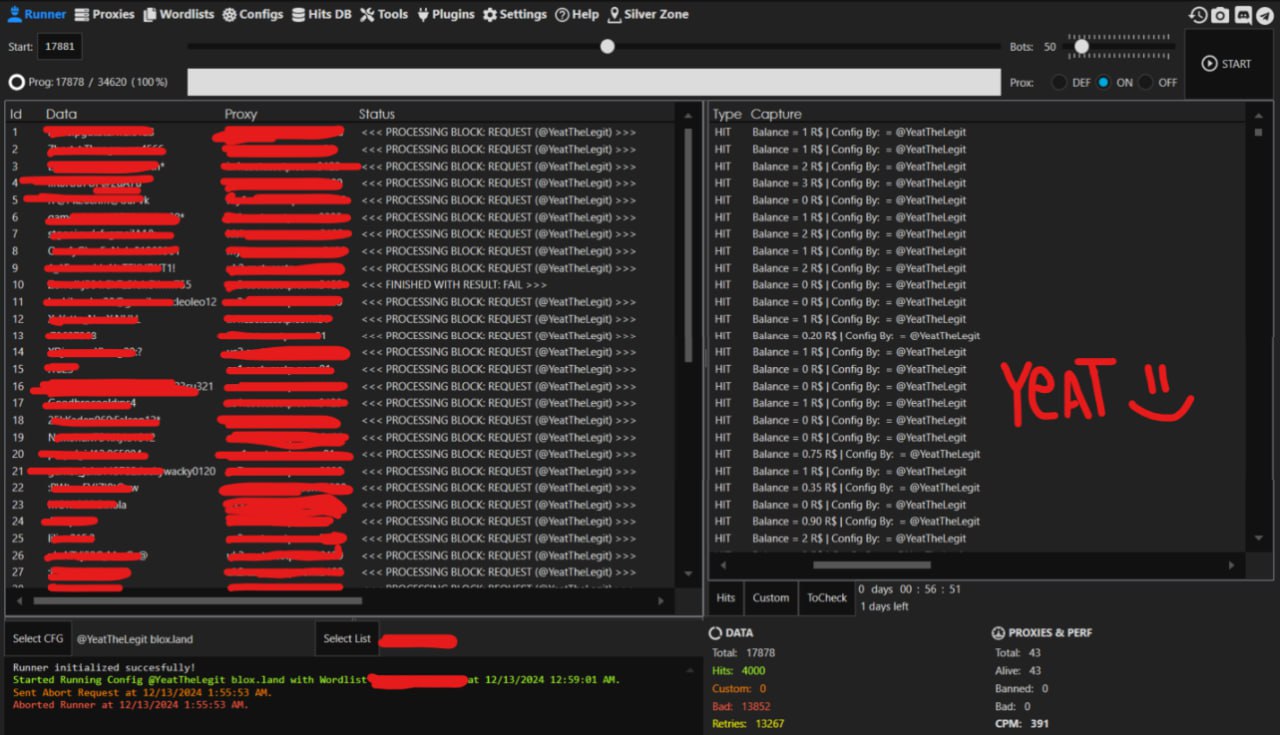Open the Hits DB tab
This screenshot has width=1280, height=735.
click(323, 15)
